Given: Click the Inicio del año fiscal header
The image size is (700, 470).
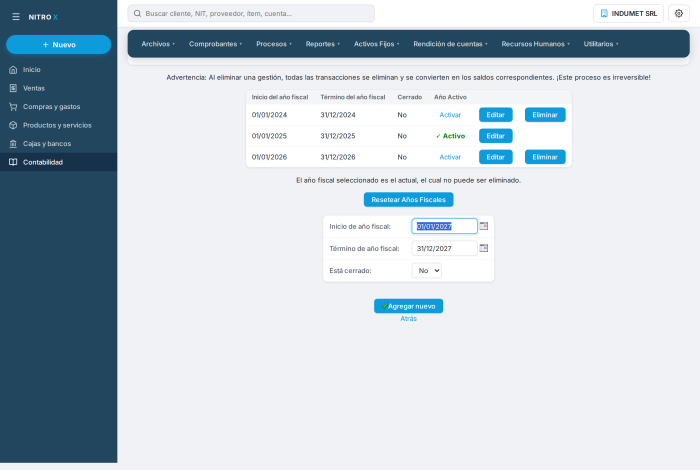Looking at the screenshot, I should [x=280, y=97].
